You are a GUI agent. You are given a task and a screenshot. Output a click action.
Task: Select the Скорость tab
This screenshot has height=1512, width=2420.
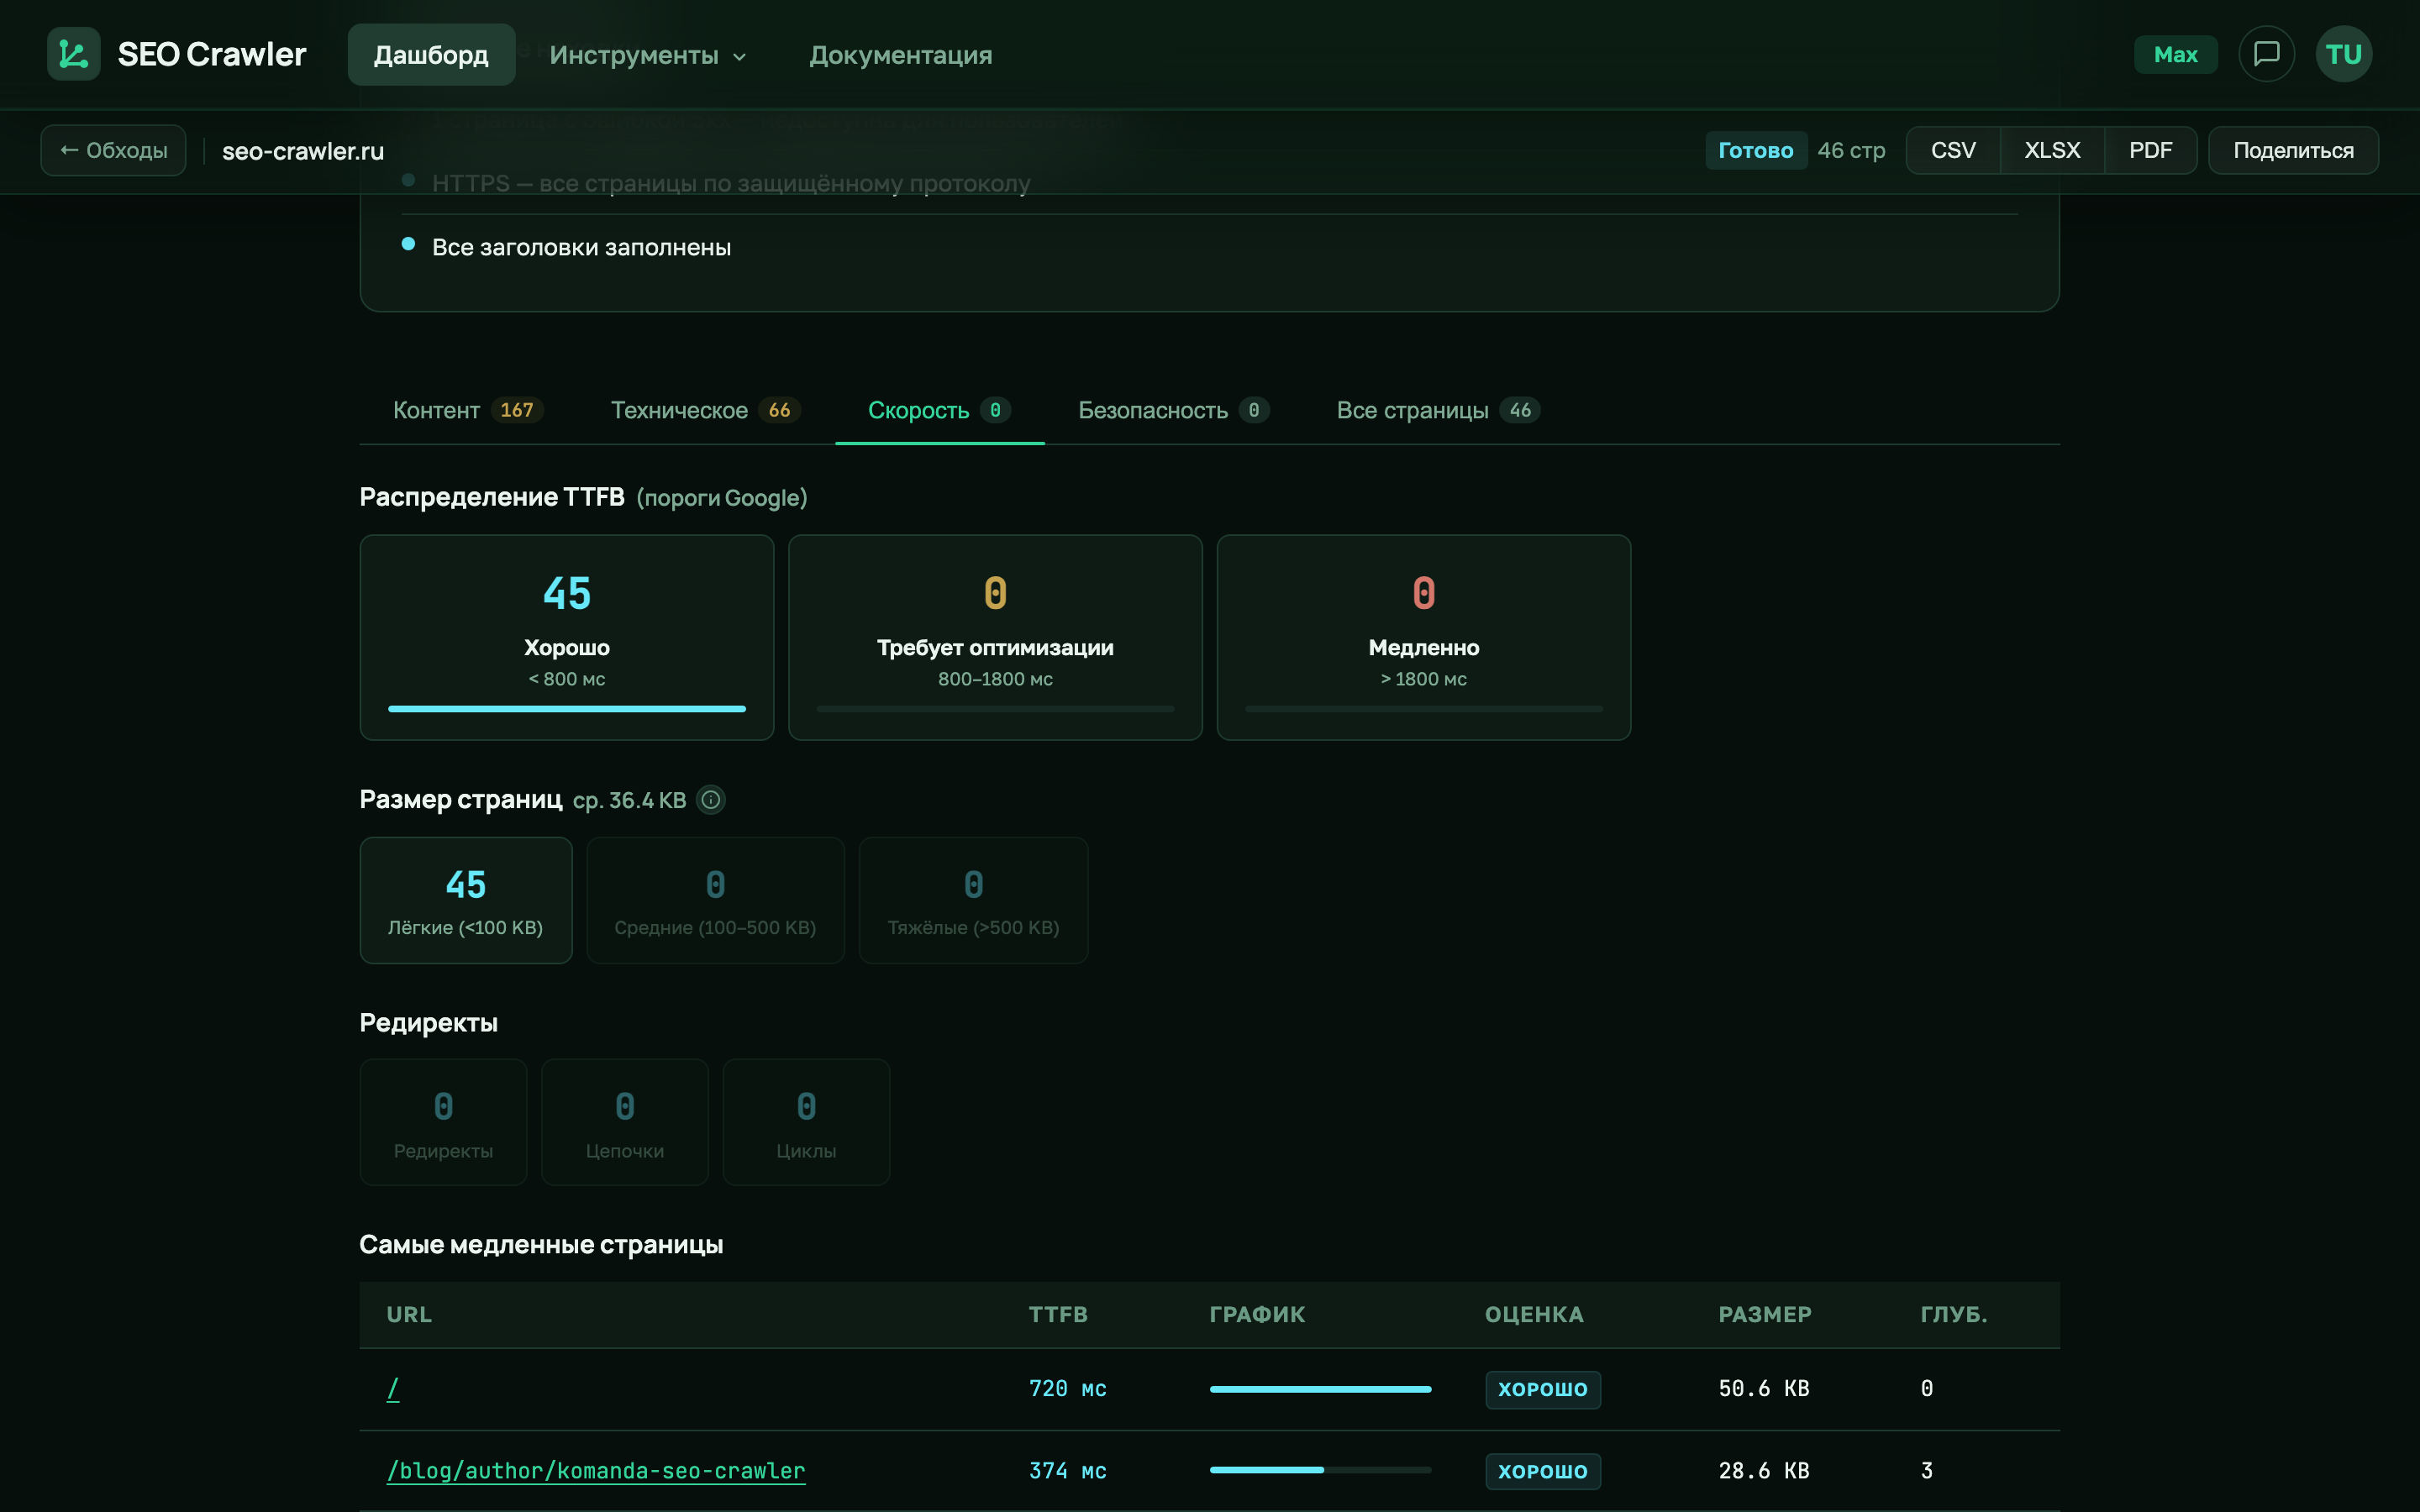(x=939, y=410)
